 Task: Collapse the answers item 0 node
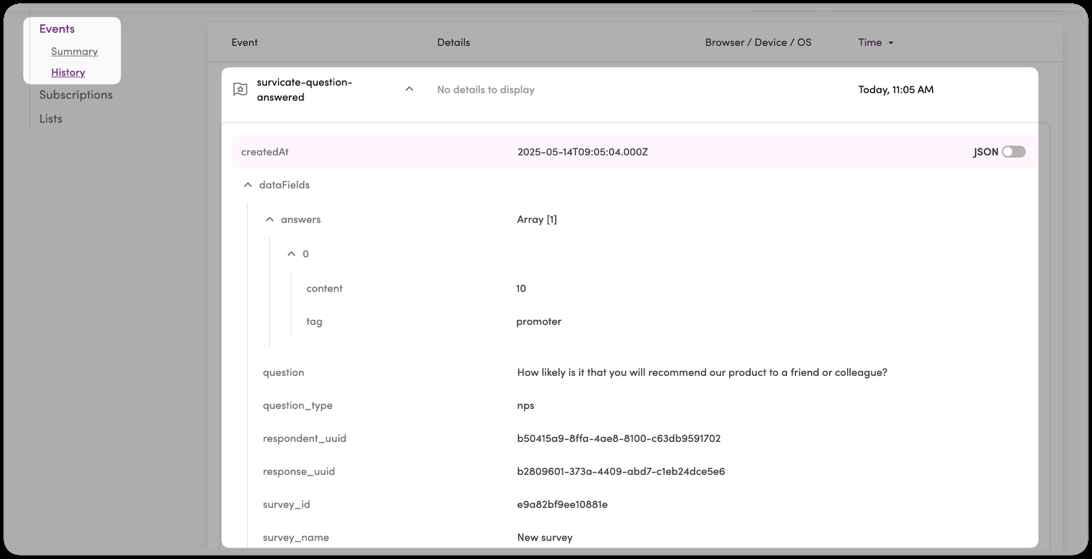click(291, 254)
